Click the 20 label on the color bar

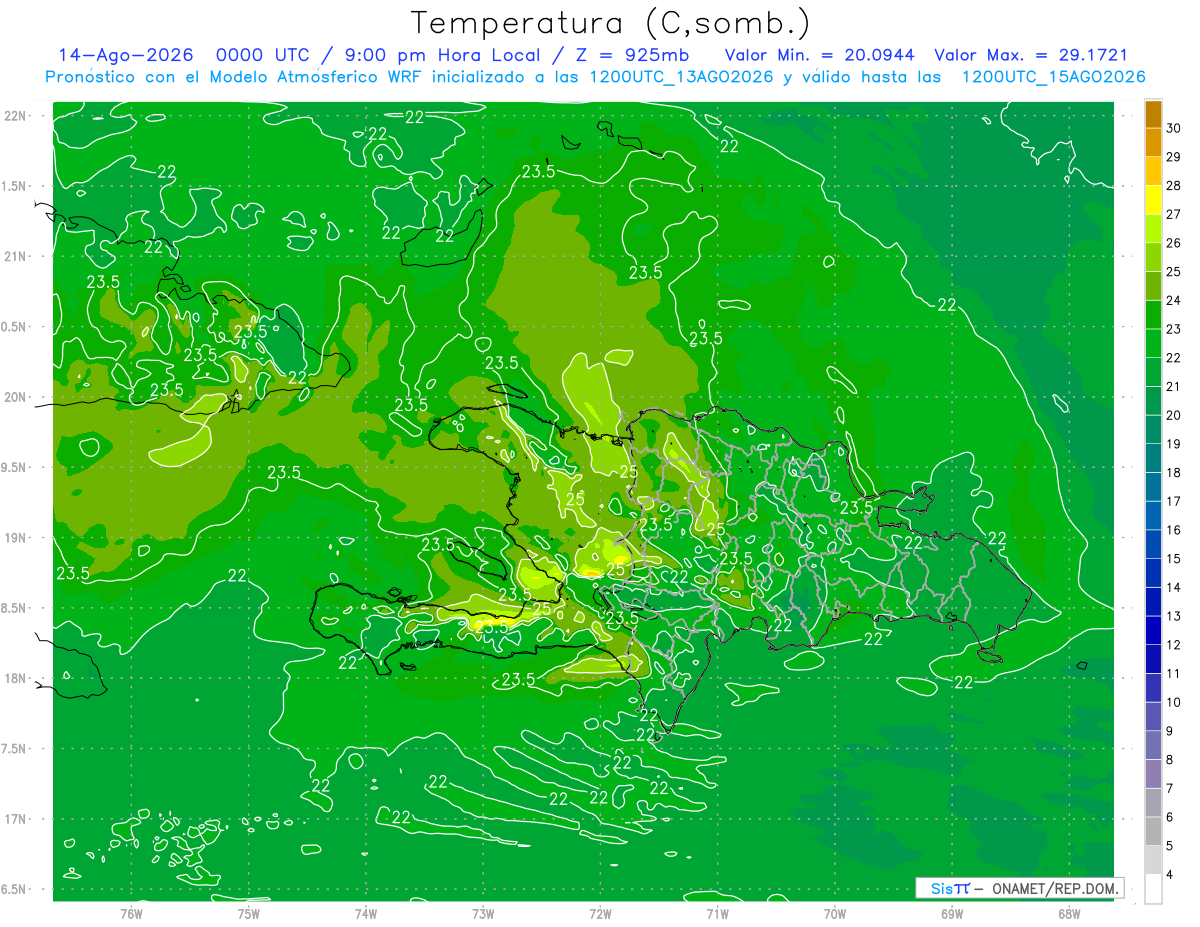(x=1174, y=415)
